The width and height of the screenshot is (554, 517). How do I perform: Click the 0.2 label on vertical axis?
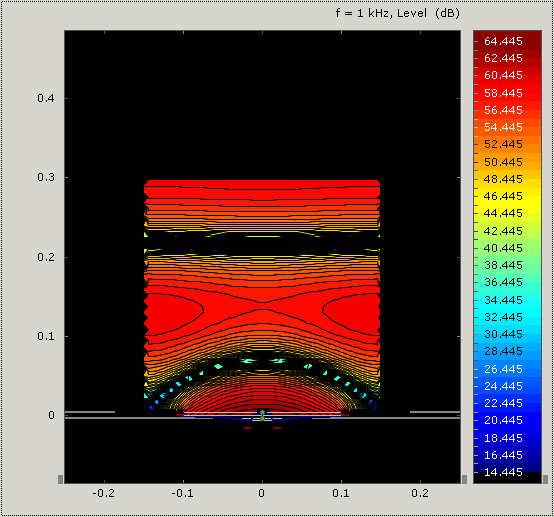tap(46, 257)
